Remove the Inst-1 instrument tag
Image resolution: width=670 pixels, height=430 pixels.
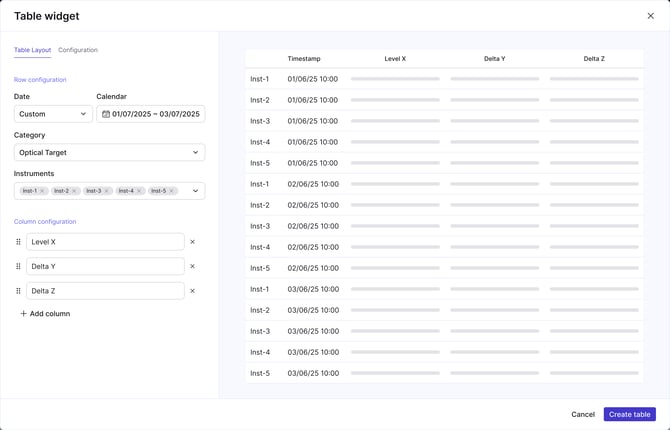(x=43, y=191)
